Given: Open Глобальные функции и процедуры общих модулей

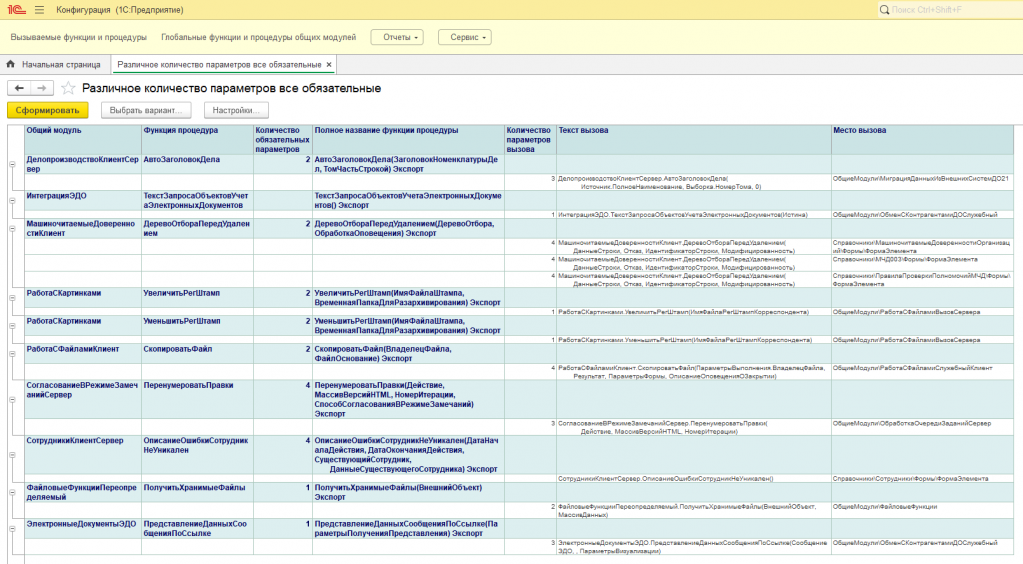Looking at the screenshot, I should click(x=258, y=37).
